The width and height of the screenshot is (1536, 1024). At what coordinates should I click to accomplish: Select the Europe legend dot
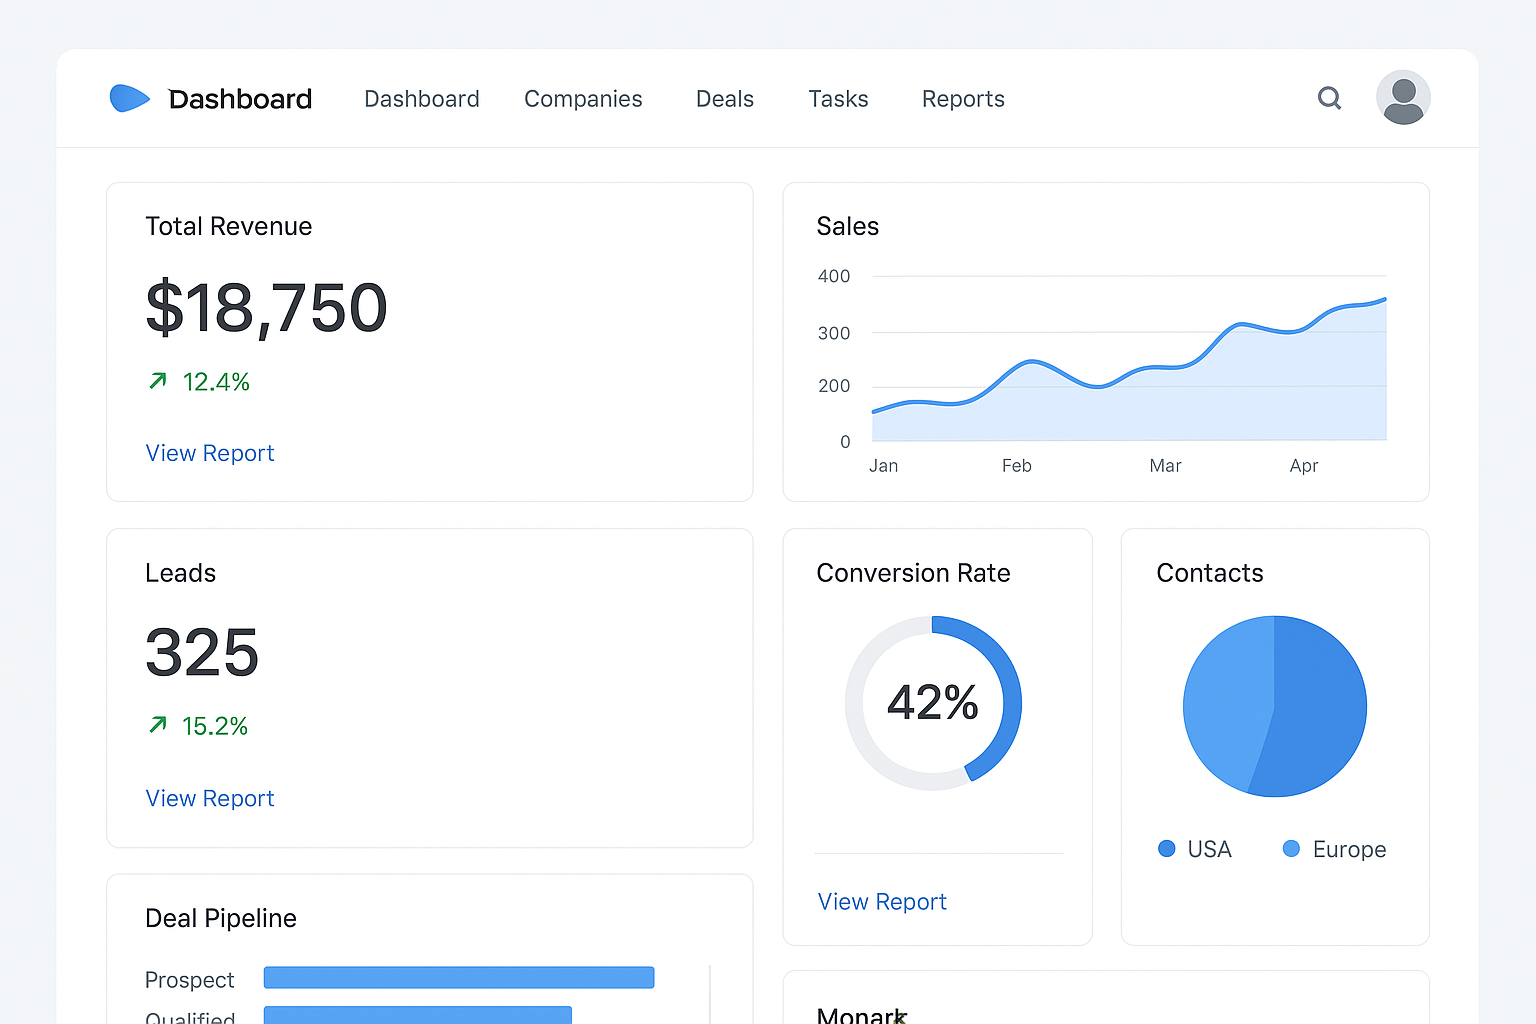pos(1291,848)
